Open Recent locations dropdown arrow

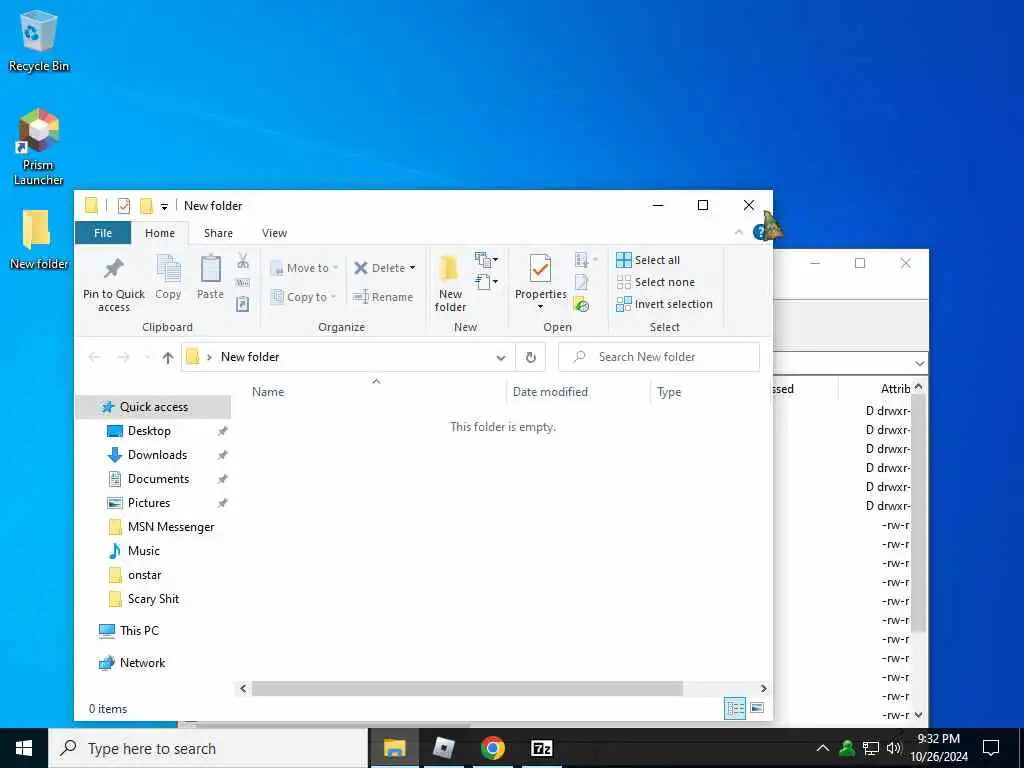click(x=147, y=357)
